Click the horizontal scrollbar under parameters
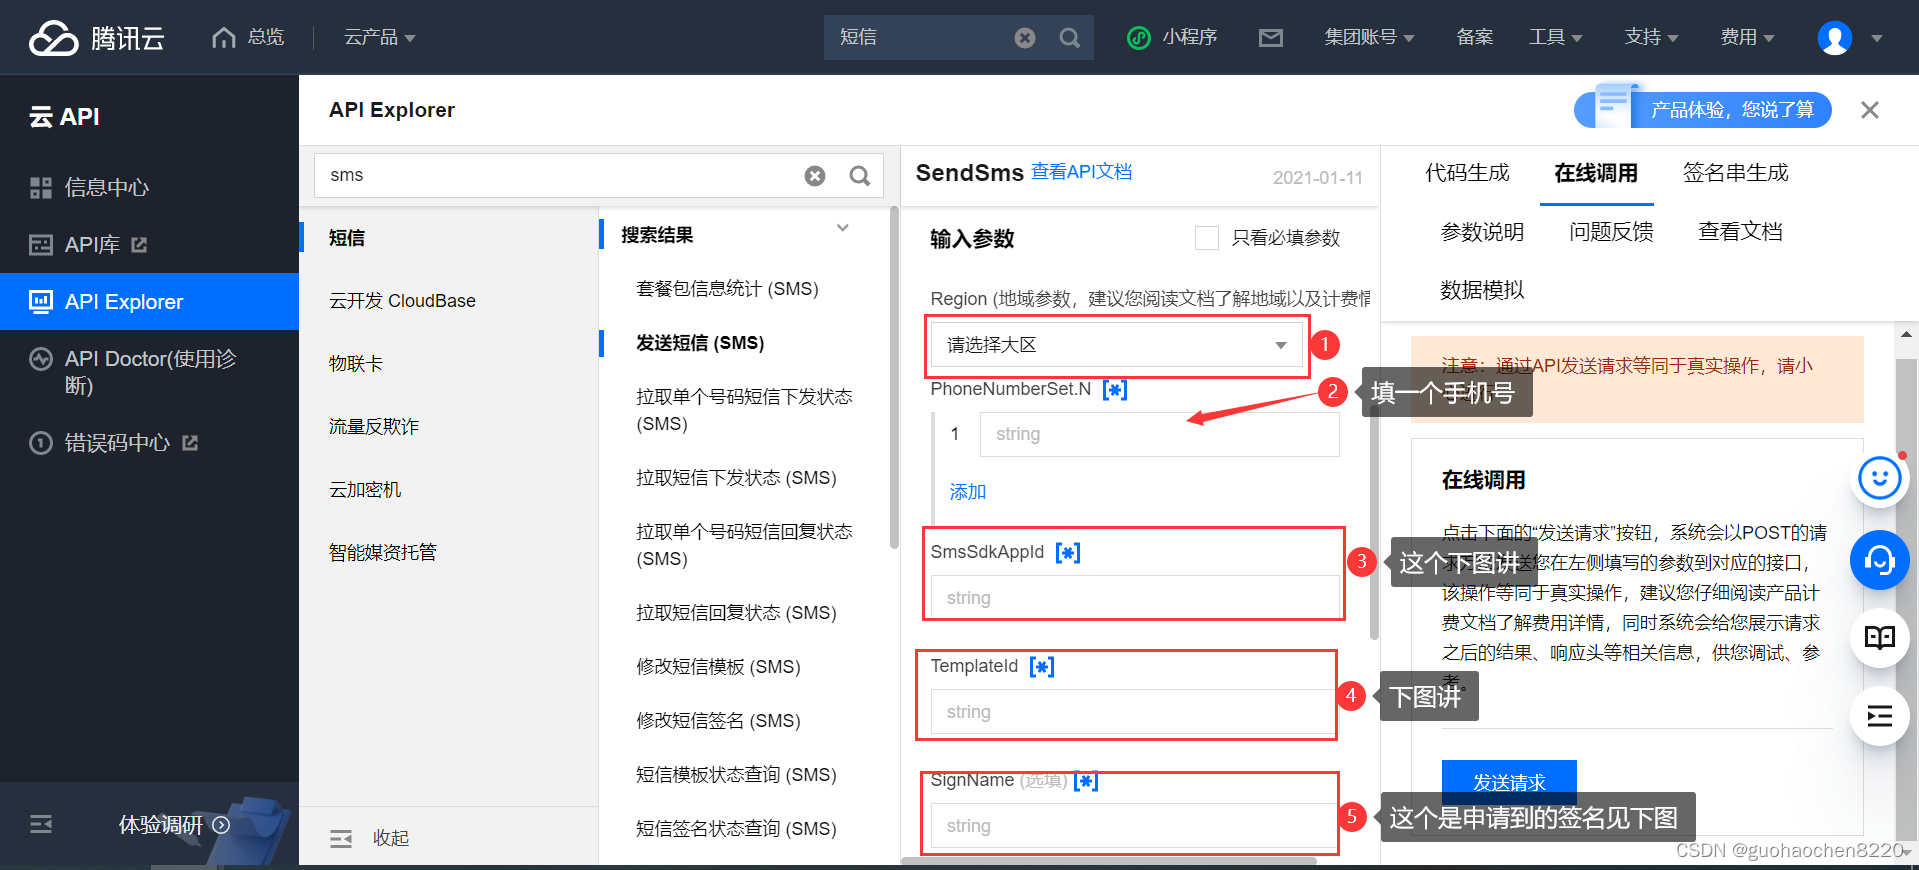Viewport: 1919px width, 870px height. pos(1109,860)
